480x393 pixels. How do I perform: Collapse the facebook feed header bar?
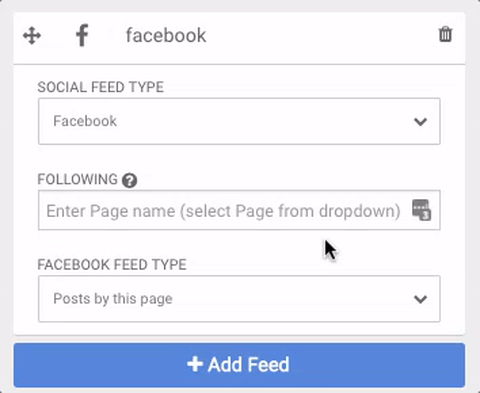point(239,38)
